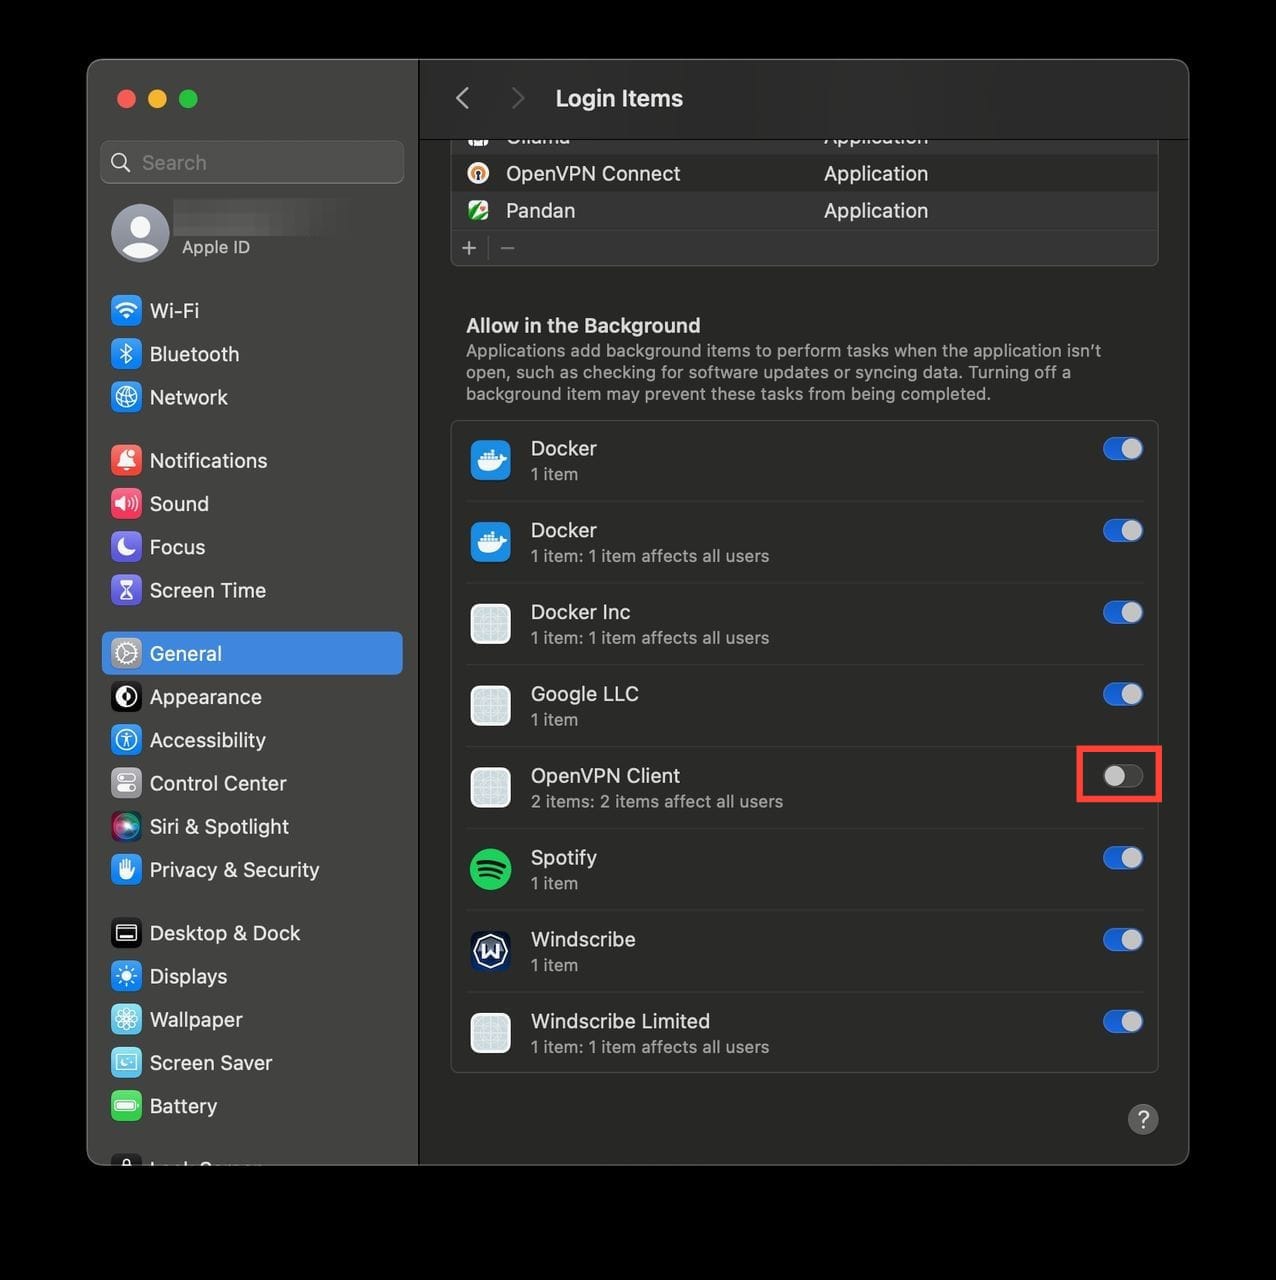Click the 'Allow in the Background' heading
Screen dimensions: 1276x1280
(583, 325)
